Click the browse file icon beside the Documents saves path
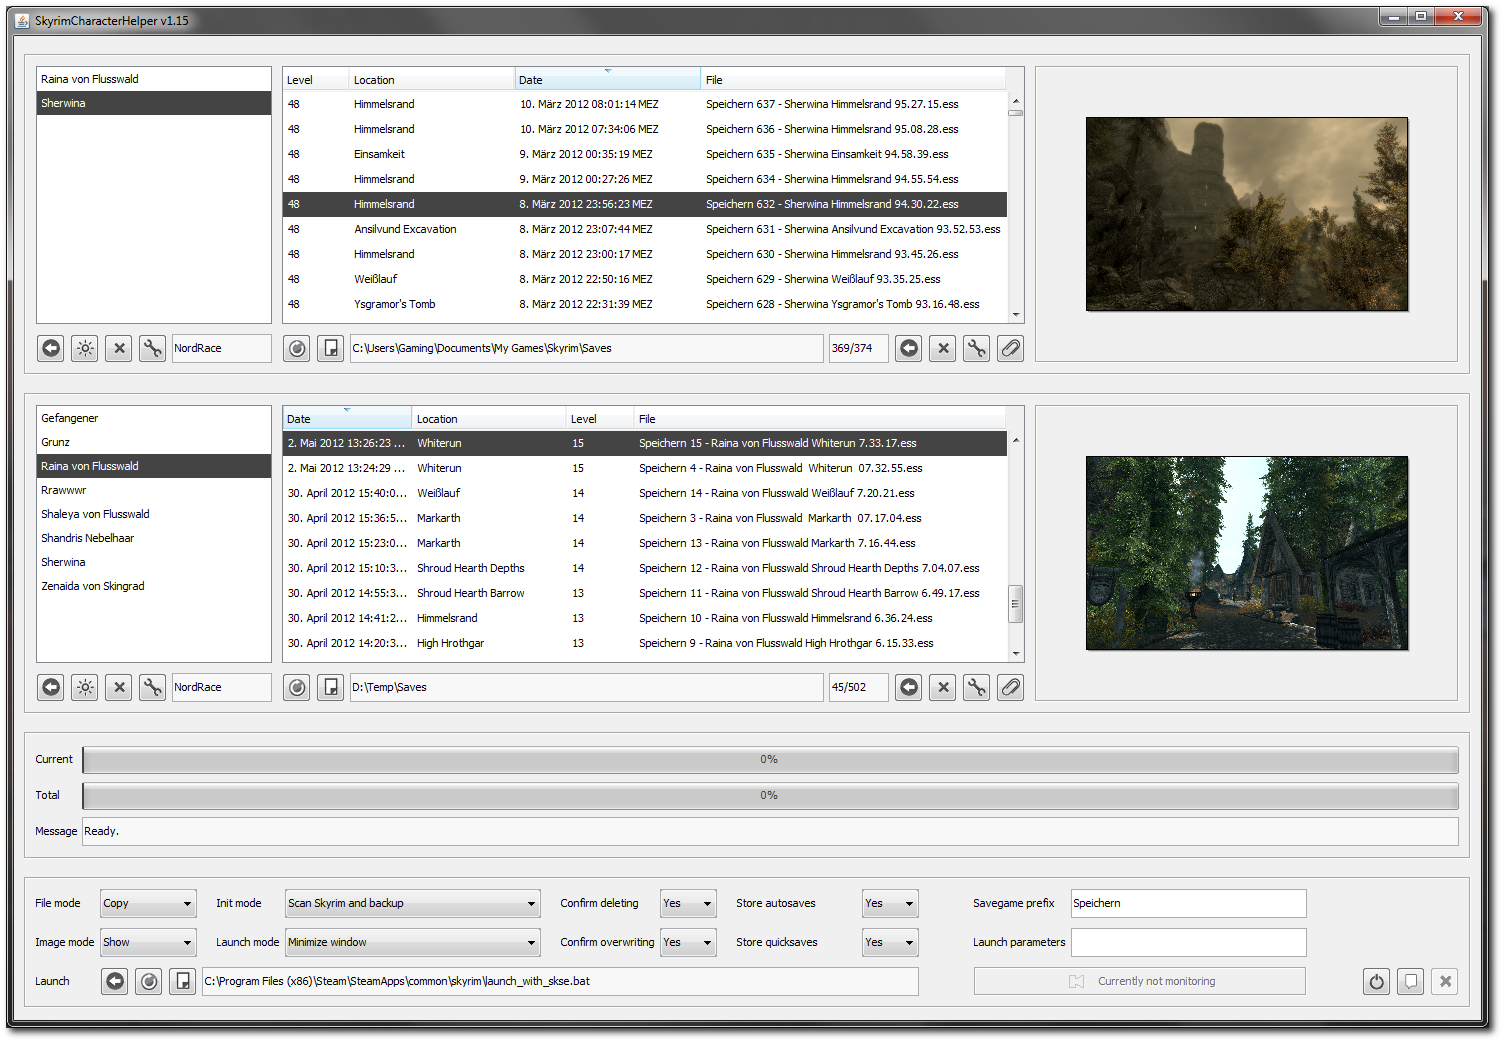1503x1042 pixels. 330,348
